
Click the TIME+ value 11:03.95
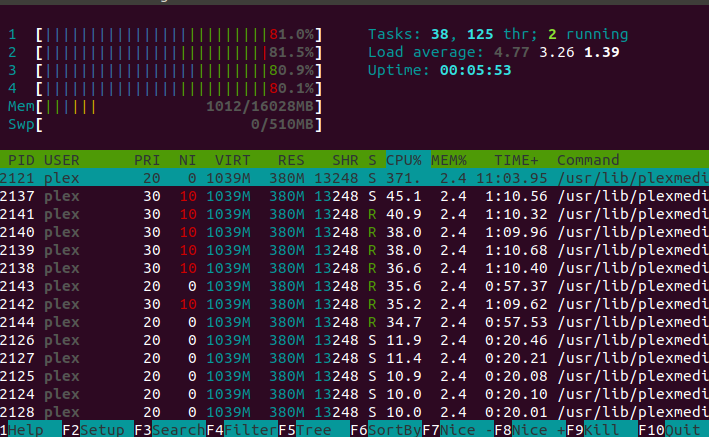click(x=511, y=178)
